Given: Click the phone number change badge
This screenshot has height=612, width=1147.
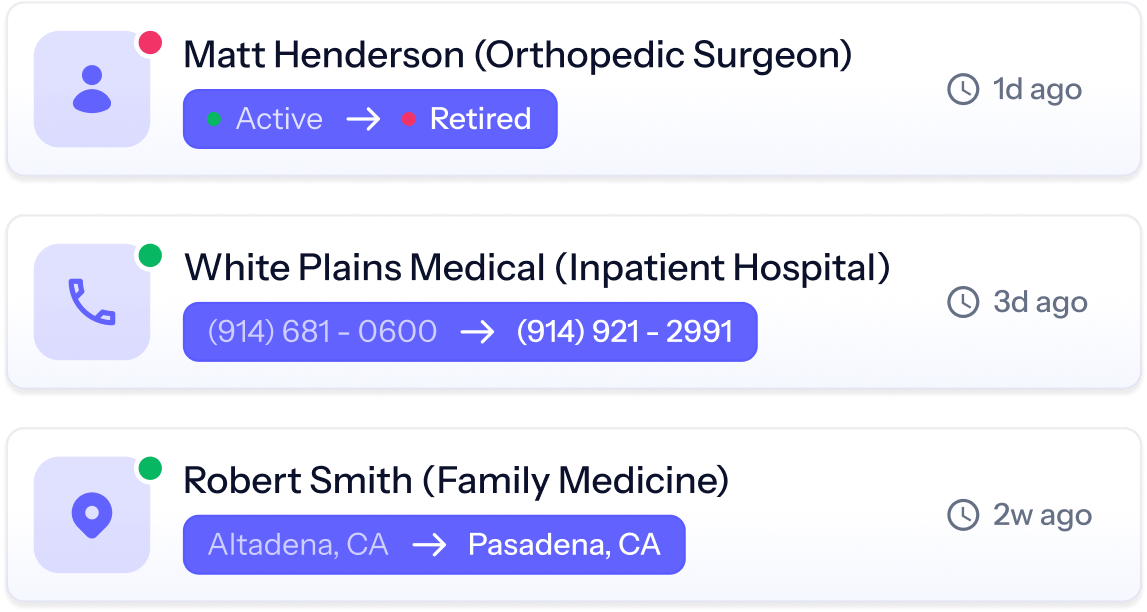Looking at the screenshot, I should click(470, 332).
